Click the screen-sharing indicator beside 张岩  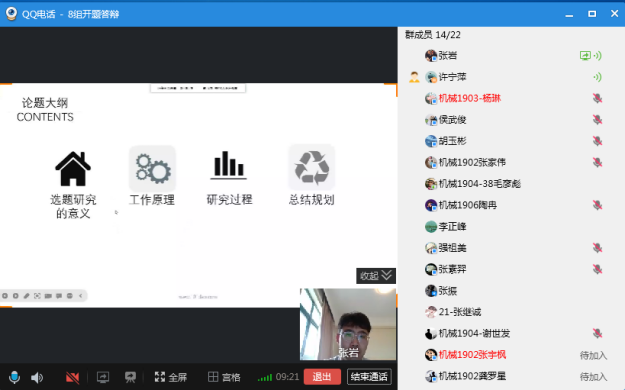point(585,55)
